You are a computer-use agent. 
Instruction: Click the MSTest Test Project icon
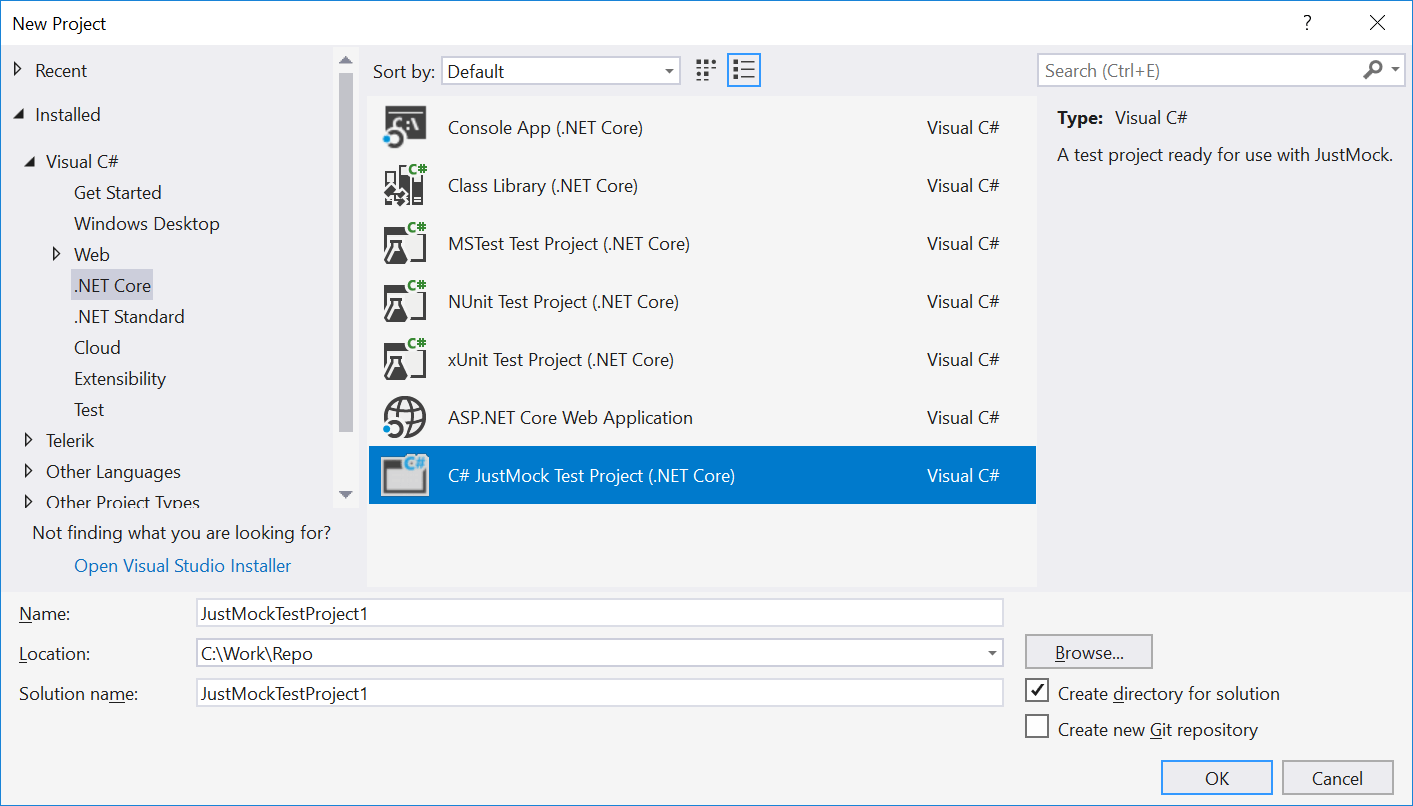tap(405, 244)
